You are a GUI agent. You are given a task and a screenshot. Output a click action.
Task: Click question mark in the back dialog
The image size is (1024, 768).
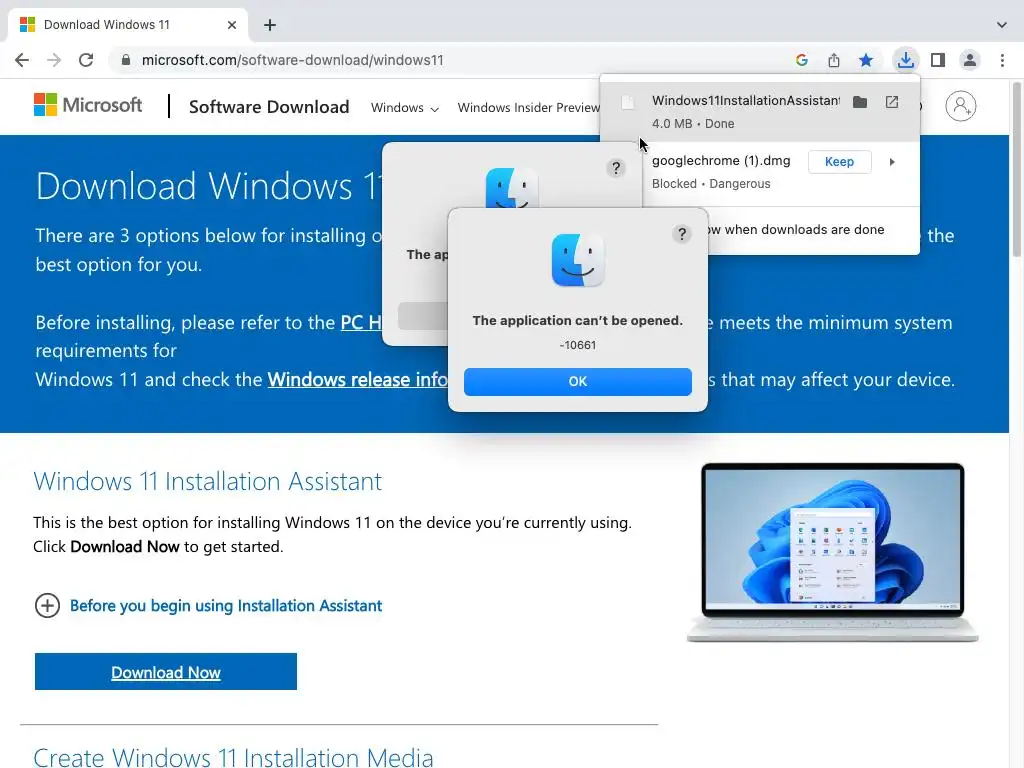[616, 168]
